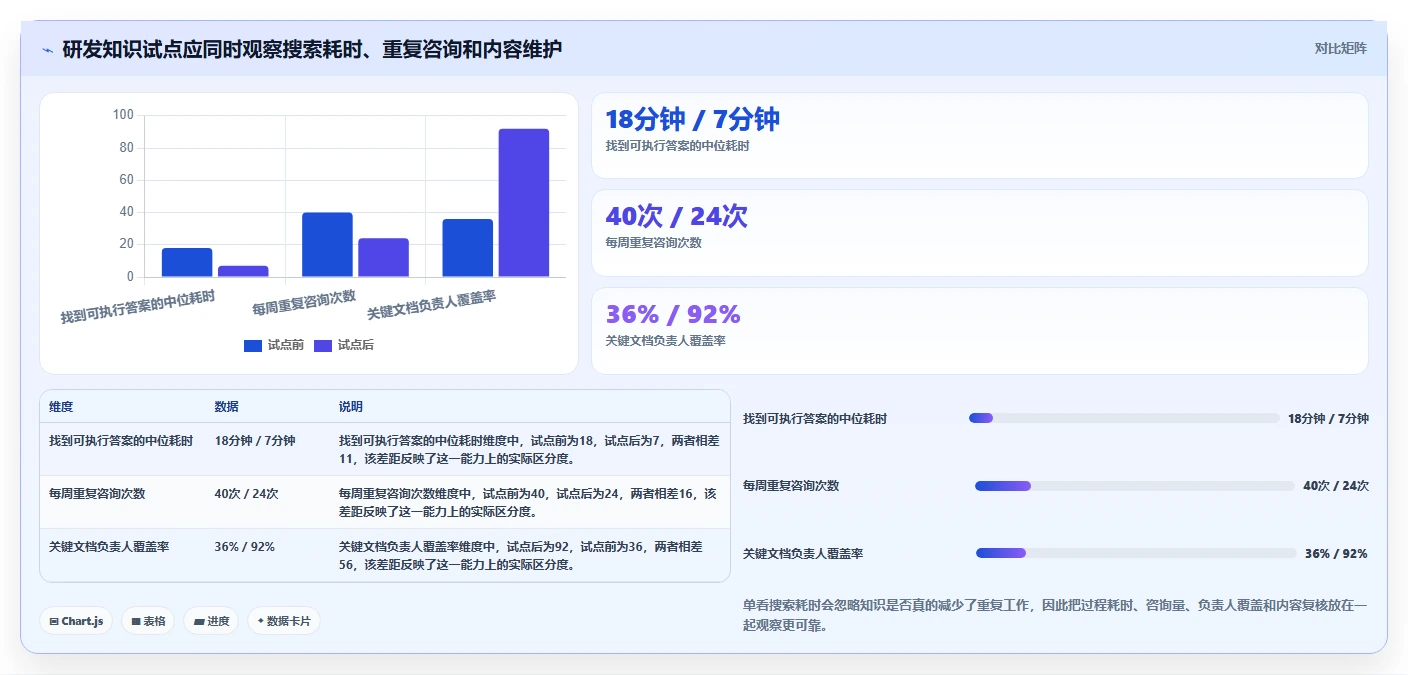
Task: Click the 数据卡片 tag chip
Action: click(284, 621)
